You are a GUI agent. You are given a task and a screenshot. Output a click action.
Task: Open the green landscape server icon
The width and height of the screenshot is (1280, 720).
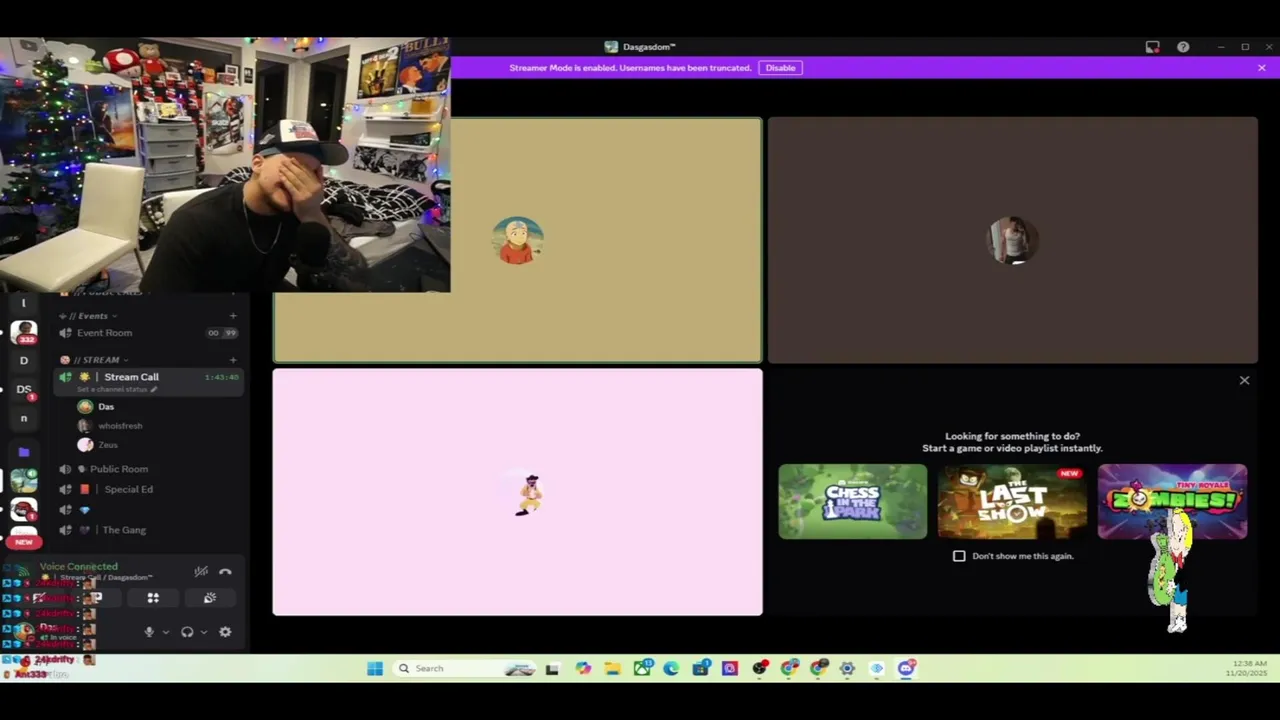click(x=24, y=480)
